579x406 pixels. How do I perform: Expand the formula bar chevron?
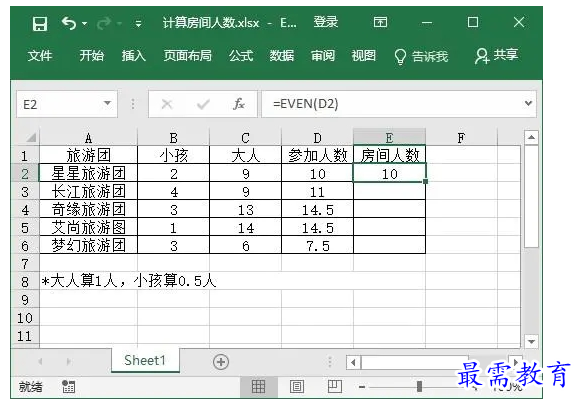[x=528, y=103]
